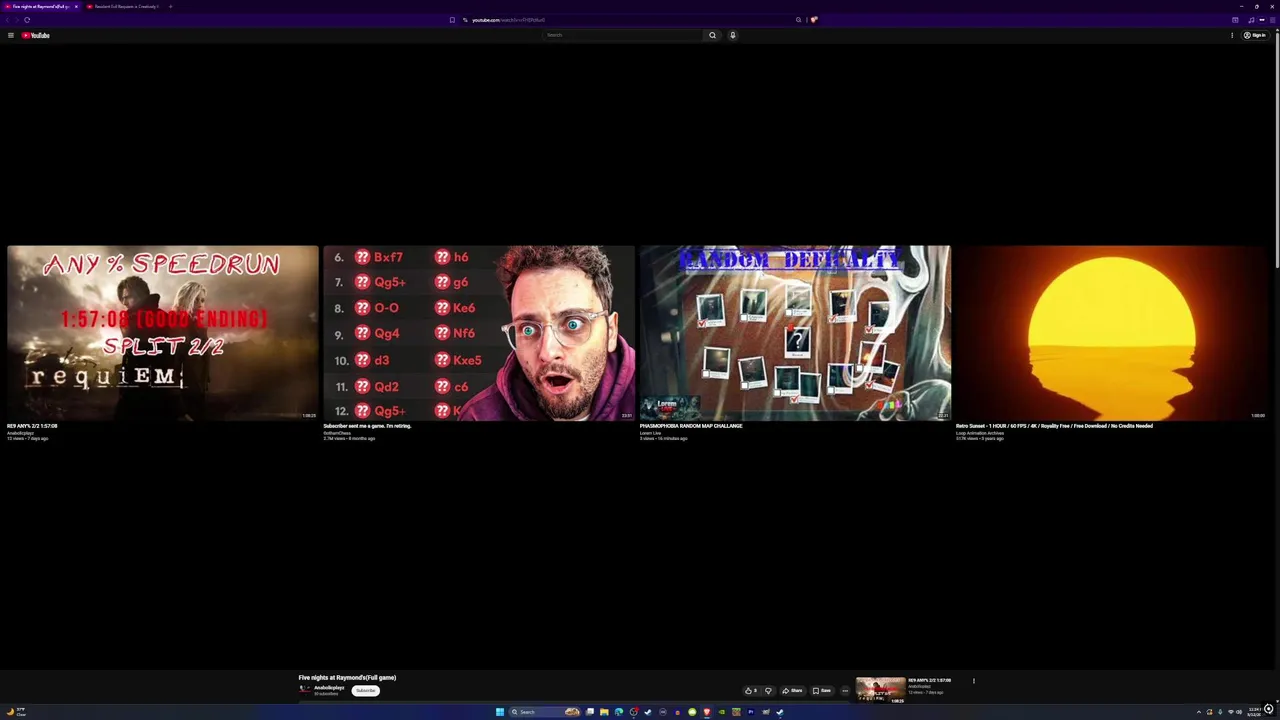Open the Retro Sunset video thumbnail
1280x720 pixels.
(1111, 333)
